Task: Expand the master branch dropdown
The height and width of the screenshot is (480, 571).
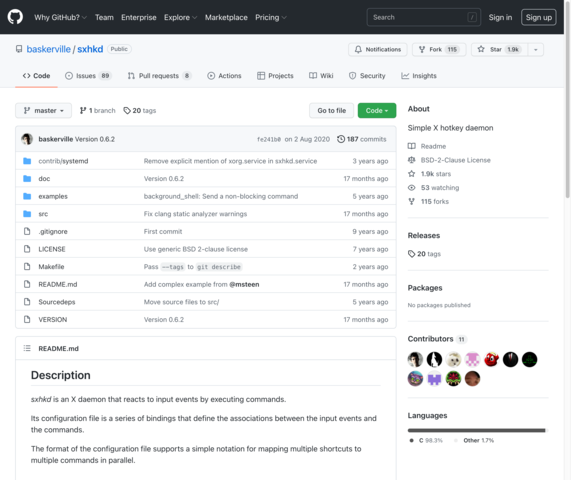Action: click(x=43, y=110)
